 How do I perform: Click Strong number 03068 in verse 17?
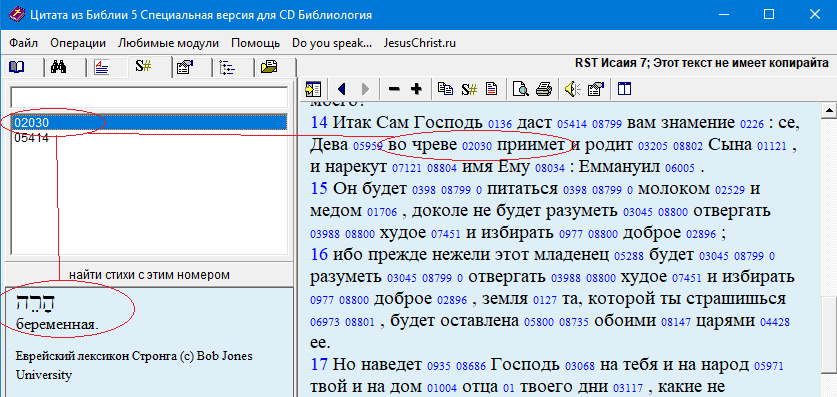coord(580,367)
